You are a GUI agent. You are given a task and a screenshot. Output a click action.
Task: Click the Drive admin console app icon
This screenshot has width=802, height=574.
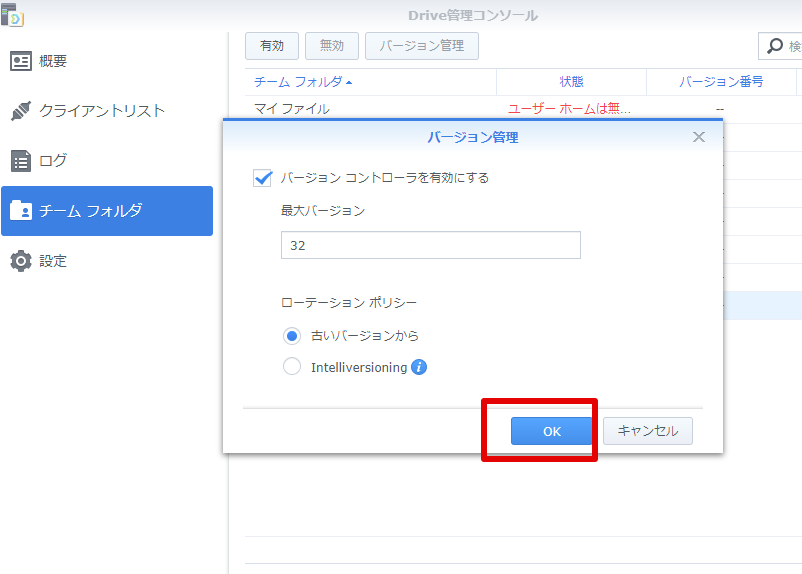pos(12,14)
